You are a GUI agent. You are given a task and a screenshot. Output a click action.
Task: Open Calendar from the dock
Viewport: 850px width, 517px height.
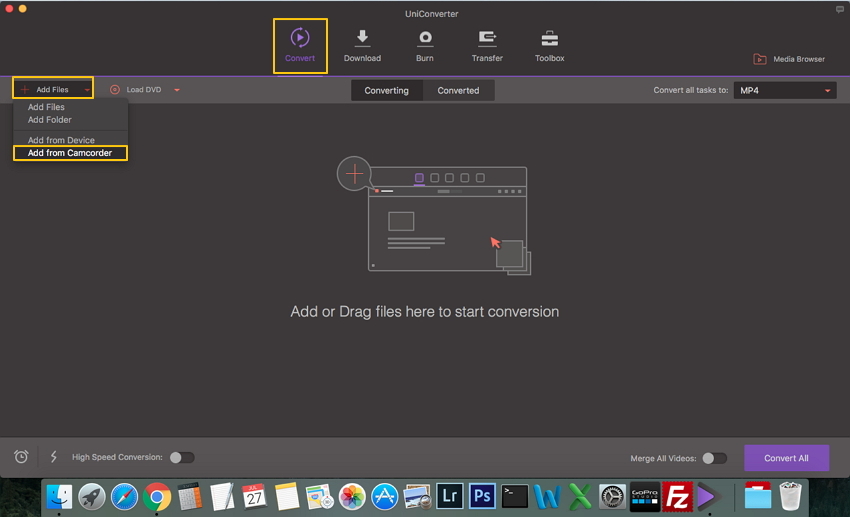[254, 496]
